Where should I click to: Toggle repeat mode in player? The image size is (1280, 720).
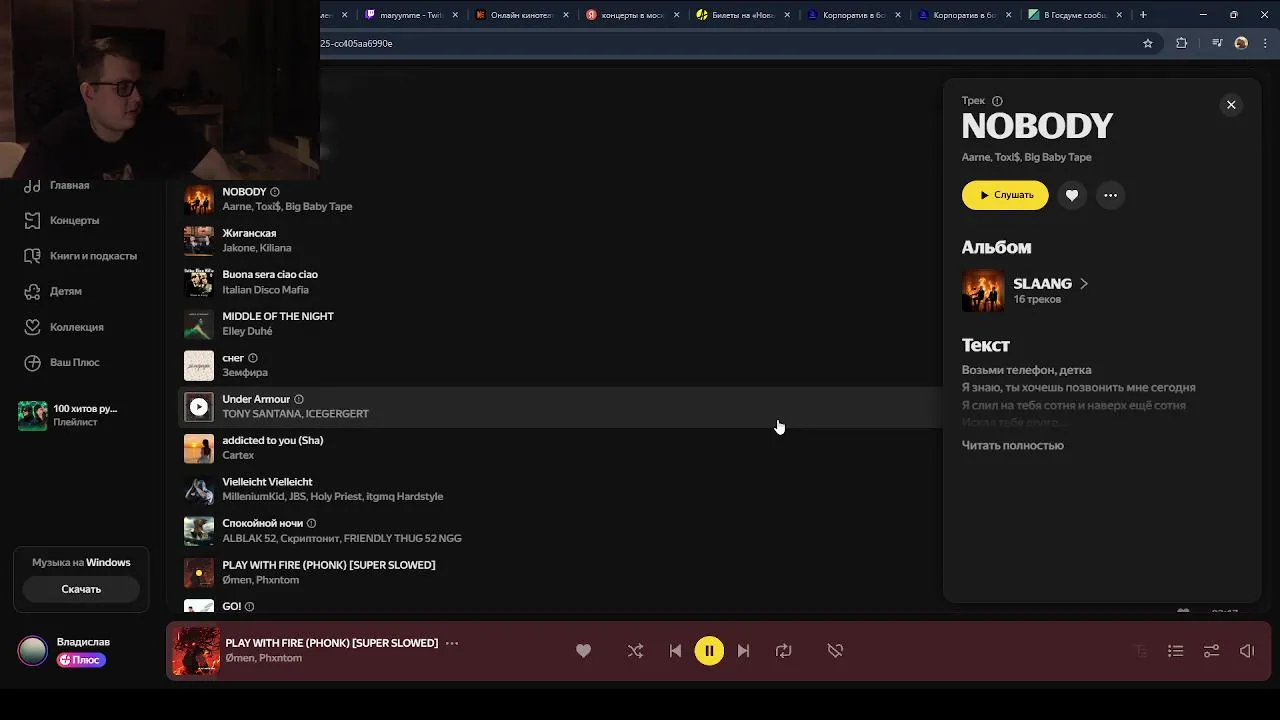coord(784,651)
